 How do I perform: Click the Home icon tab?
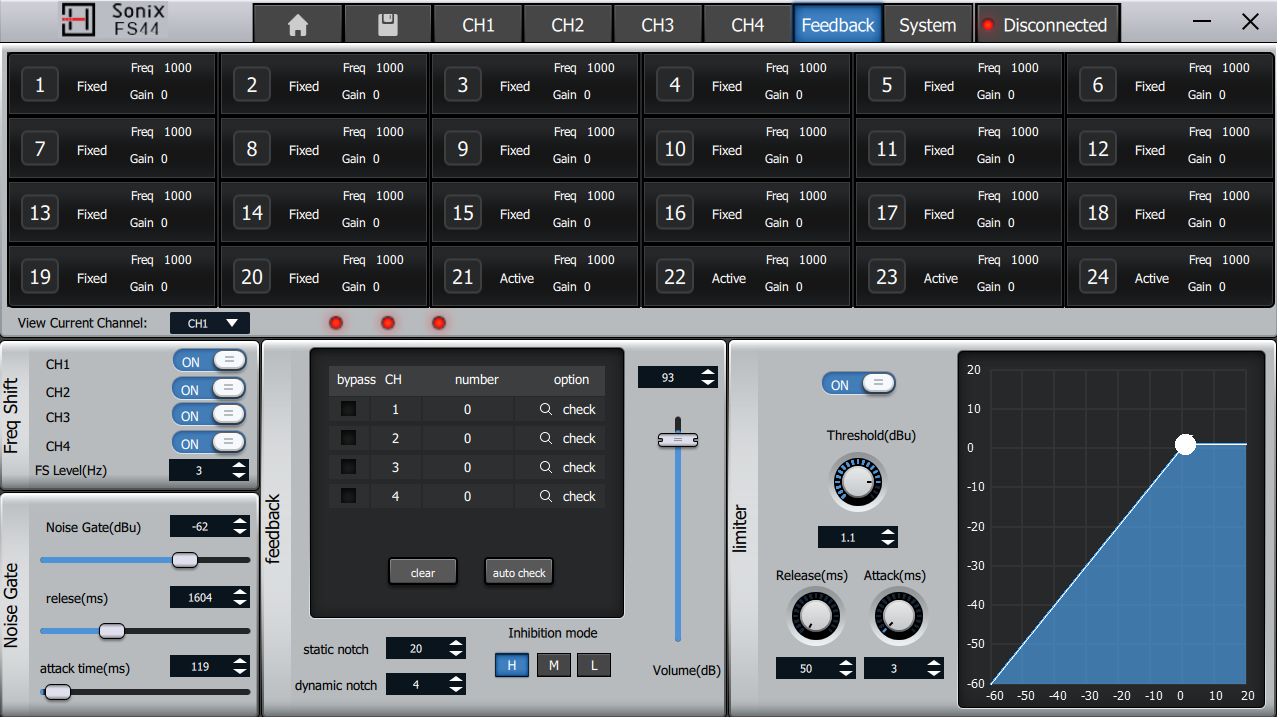tap(297, 25)
